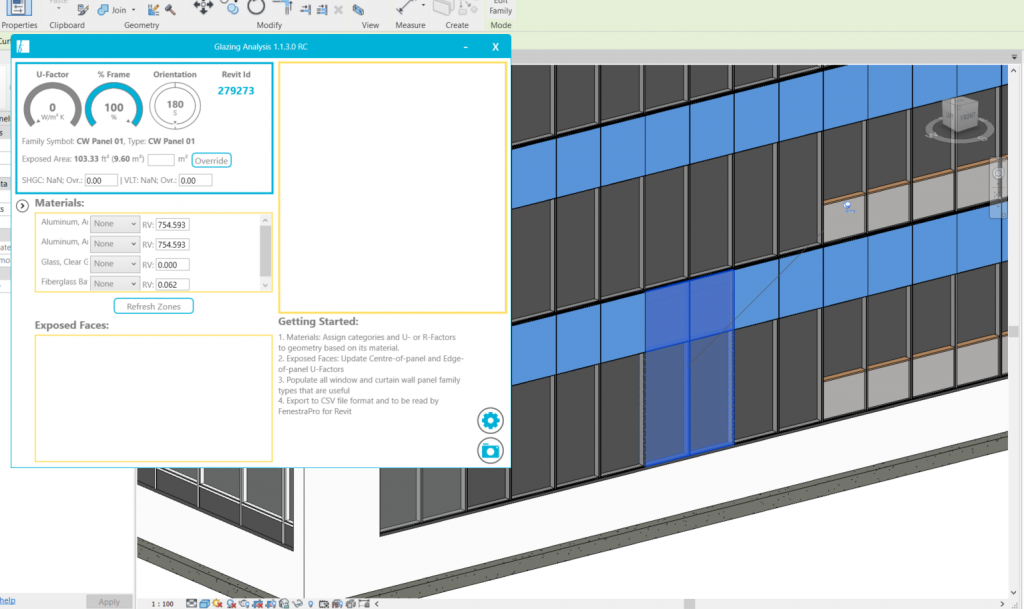Collapse view control bar chevron
The height and width of the screenshot is (609, 1024).
point(376,604)
